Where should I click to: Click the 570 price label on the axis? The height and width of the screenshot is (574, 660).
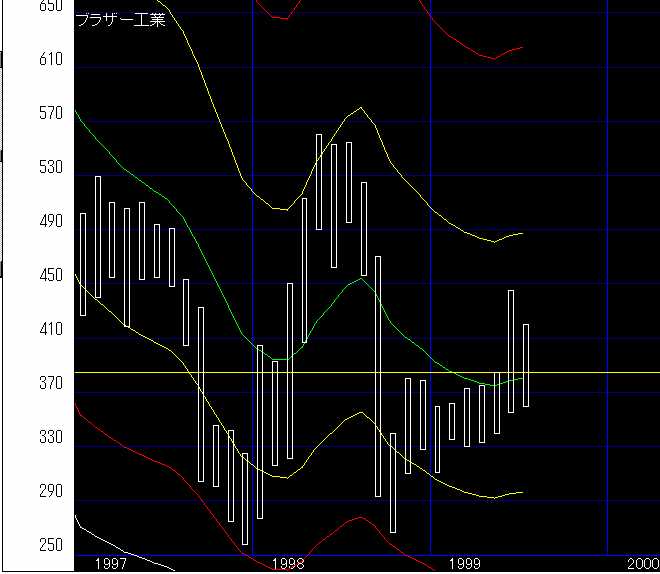pos(50,114)
